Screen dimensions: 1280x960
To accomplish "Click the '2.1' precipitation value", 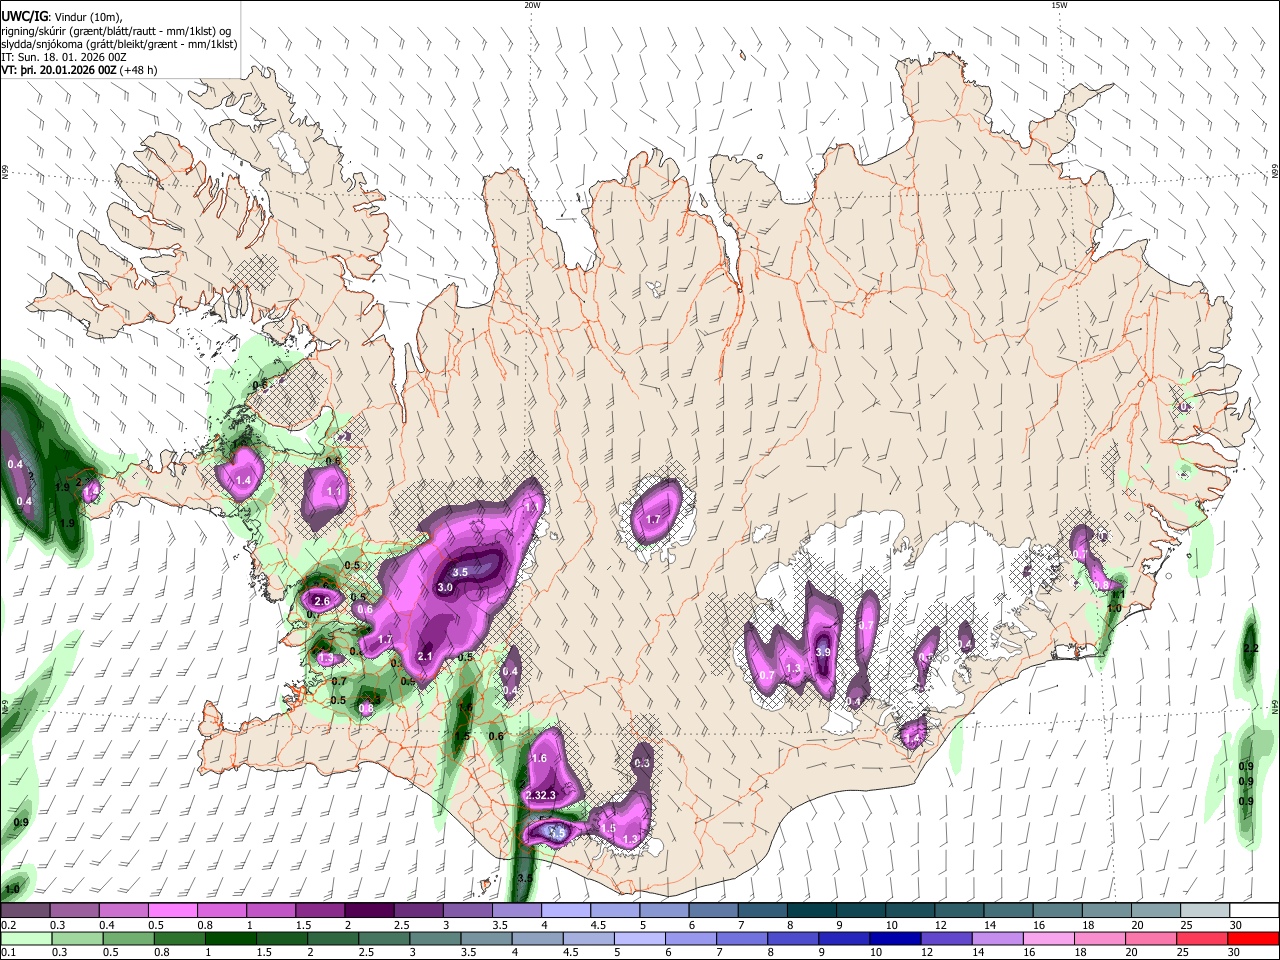I will [x=424, y=657].
